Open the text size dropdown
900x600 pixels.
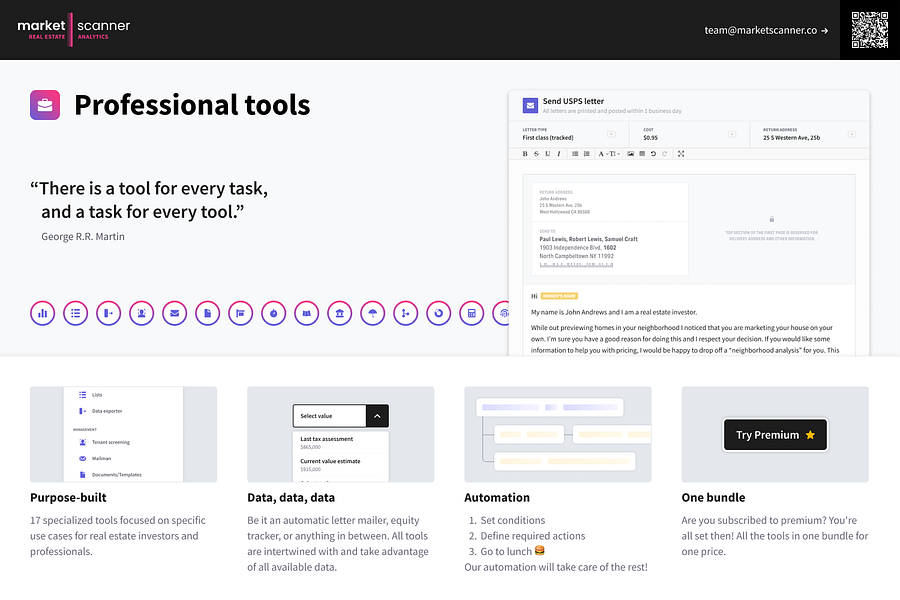point(614,154)
